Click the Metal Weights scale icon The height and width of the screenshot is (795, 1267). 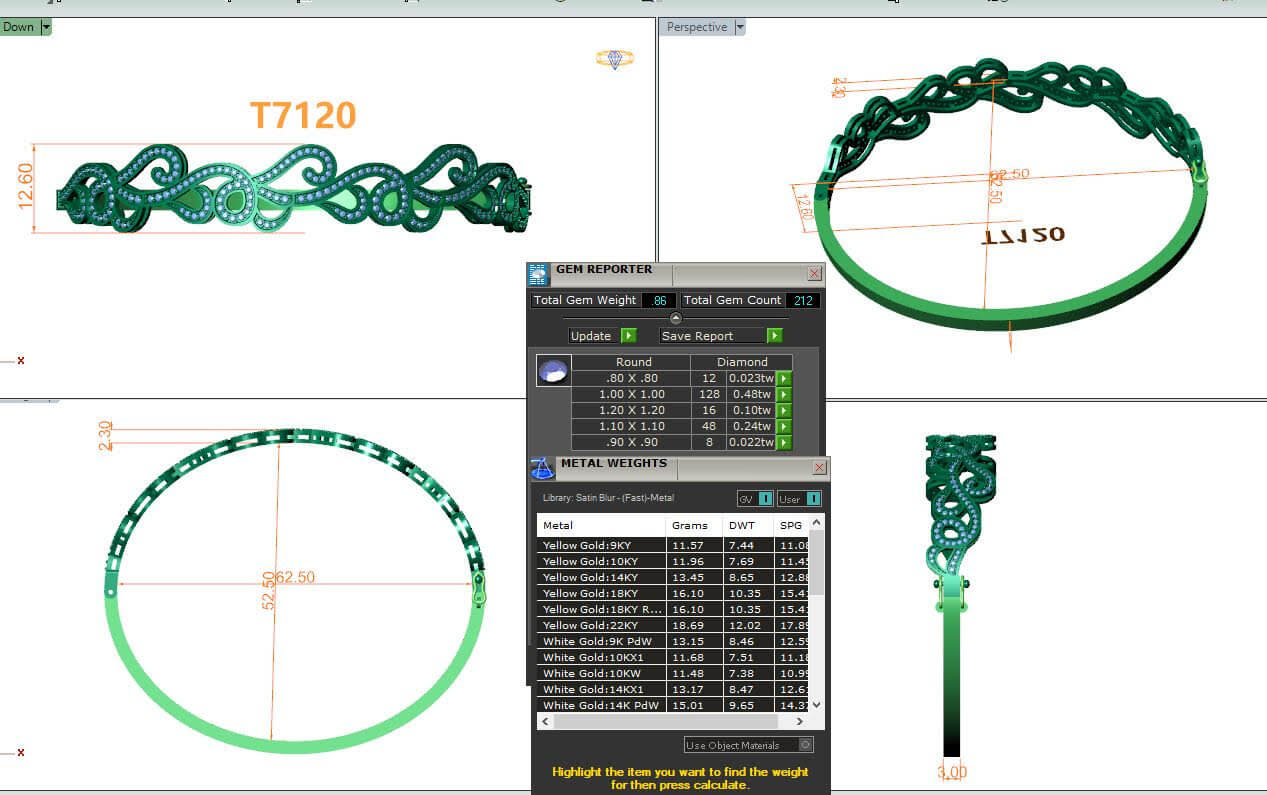click(542, 469)
